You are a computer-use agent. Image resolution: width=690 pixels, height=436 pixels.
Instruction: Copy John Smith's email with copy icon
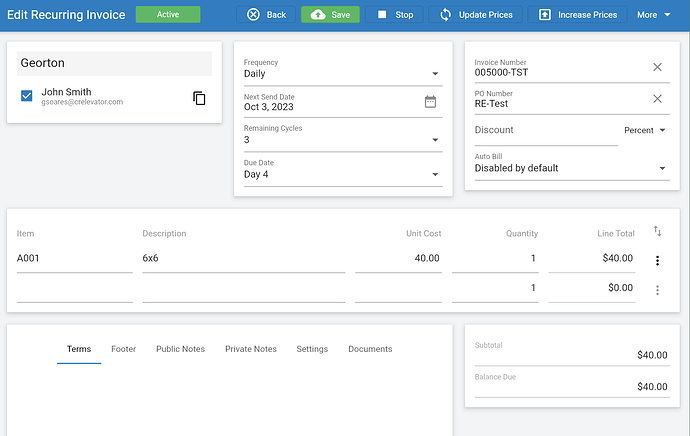pos(199,98)
